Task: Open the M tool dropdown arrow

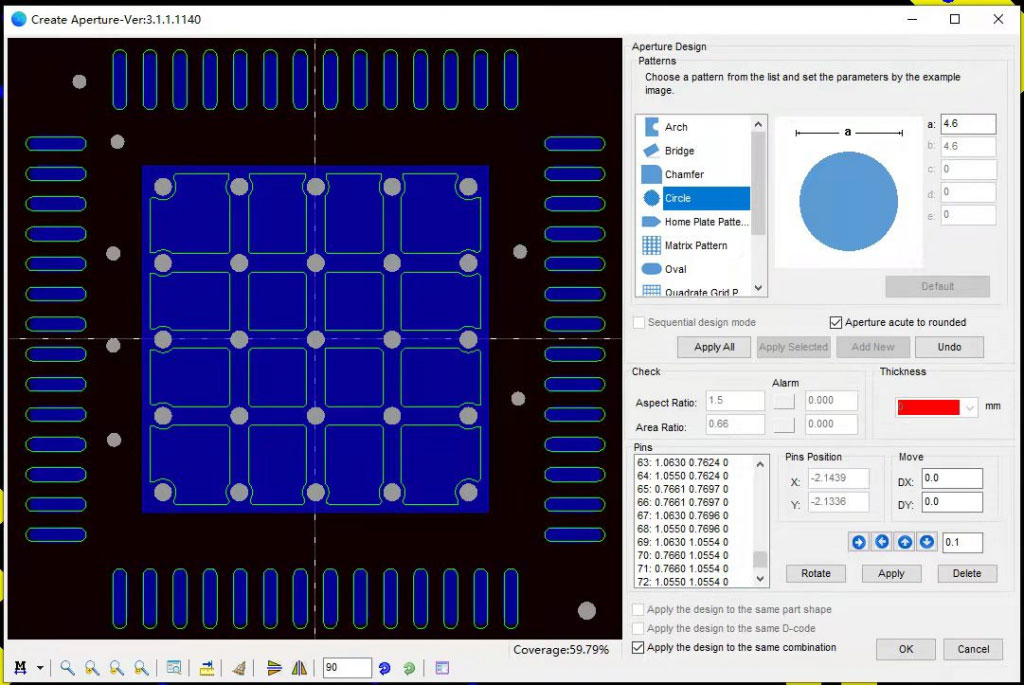Action: (40, 668)
